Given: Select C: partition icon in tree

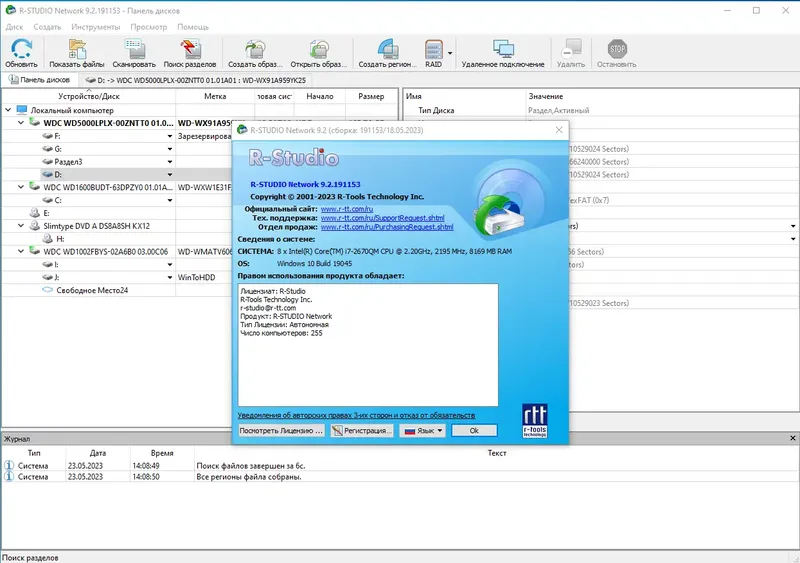Looking at the screenshot, I should point(47,200).
